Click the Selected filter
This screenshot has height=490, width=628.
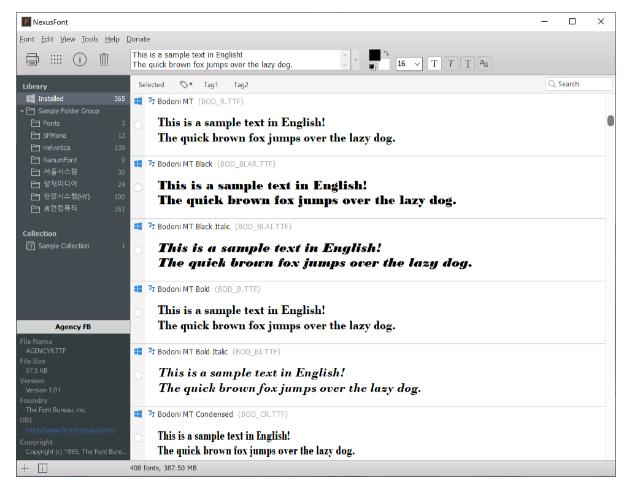[x=151, y=85]
